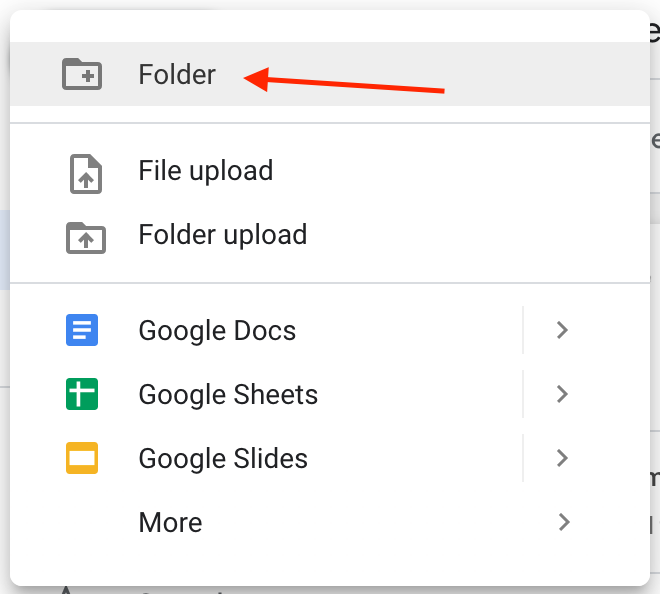Click the empty space left of More label
This screenshot has width=660, height=594.
[82, 522]
